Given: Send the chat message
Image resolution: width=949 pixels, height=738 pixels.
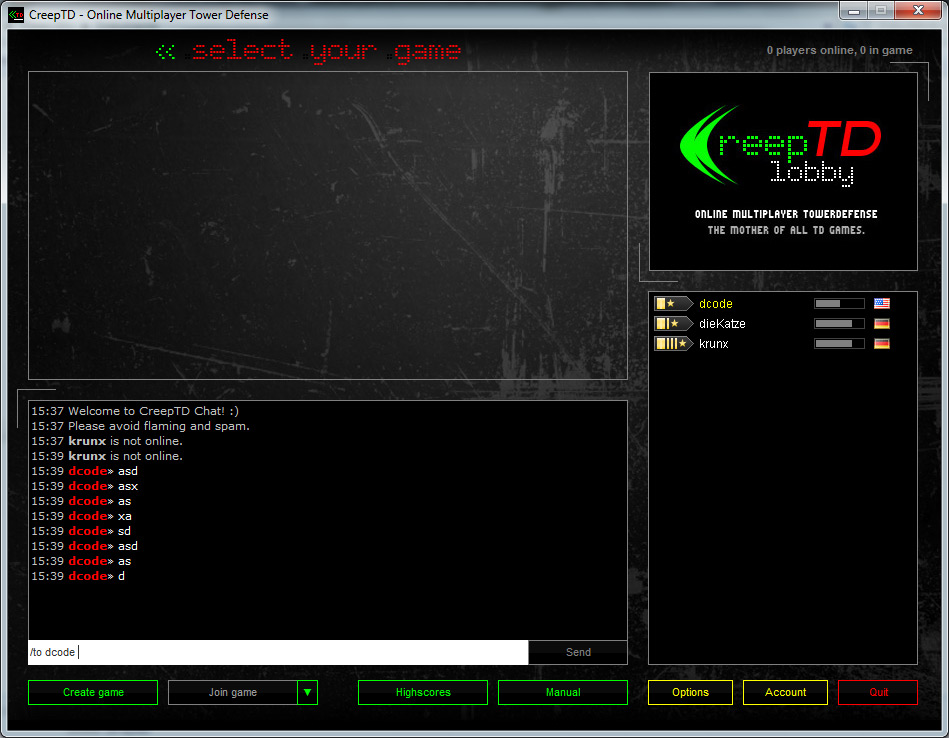Looking at the screenshot, I should pos(578,652).
